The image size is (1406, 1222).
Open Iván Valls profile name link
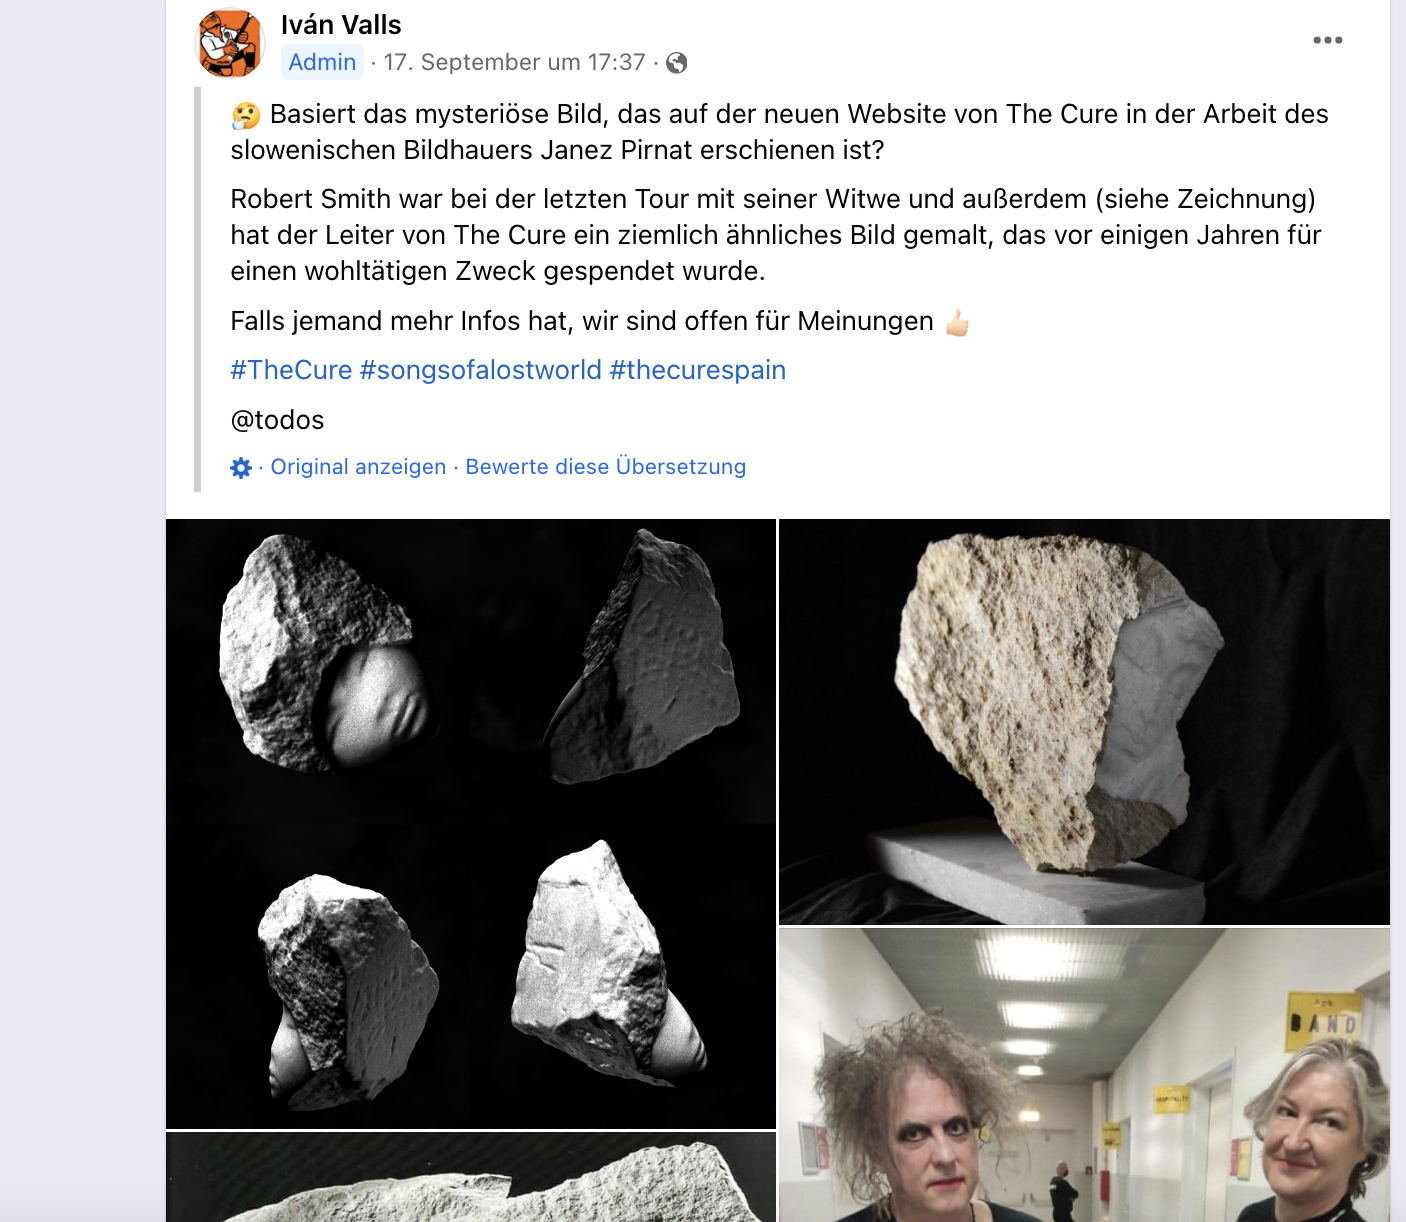tap(341, 25)
